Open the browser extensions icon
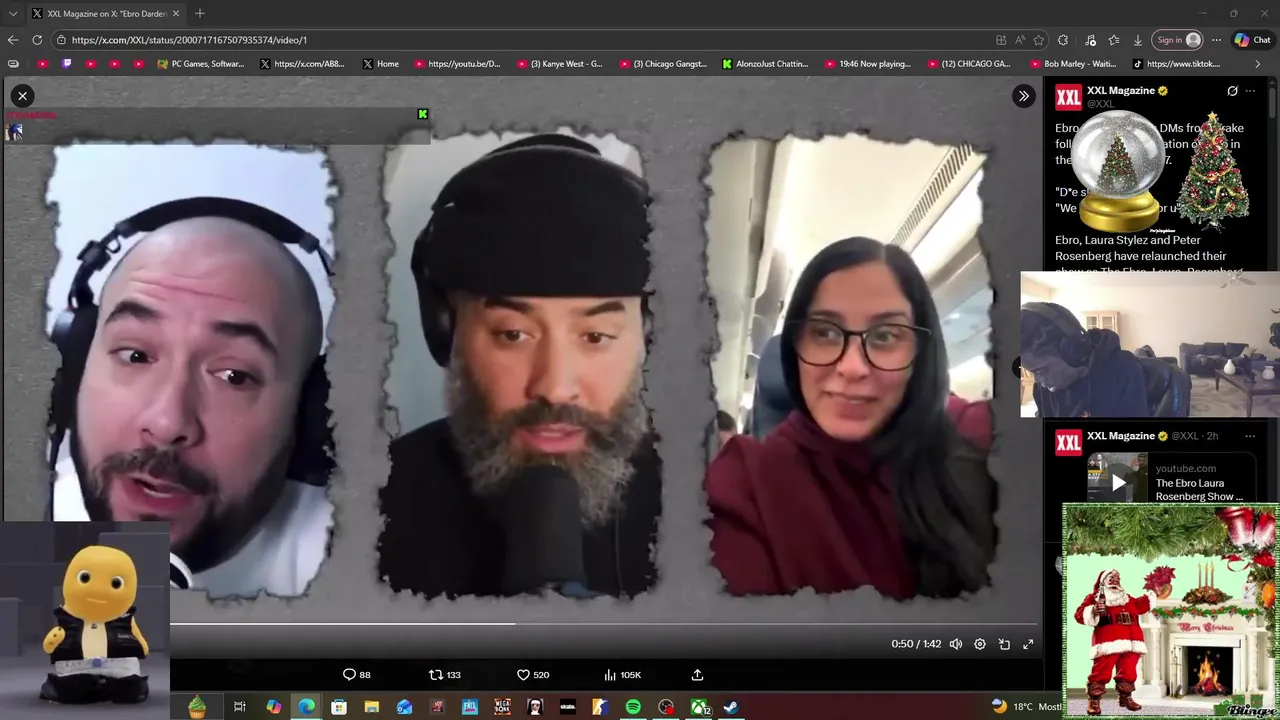 point(1063,40)
